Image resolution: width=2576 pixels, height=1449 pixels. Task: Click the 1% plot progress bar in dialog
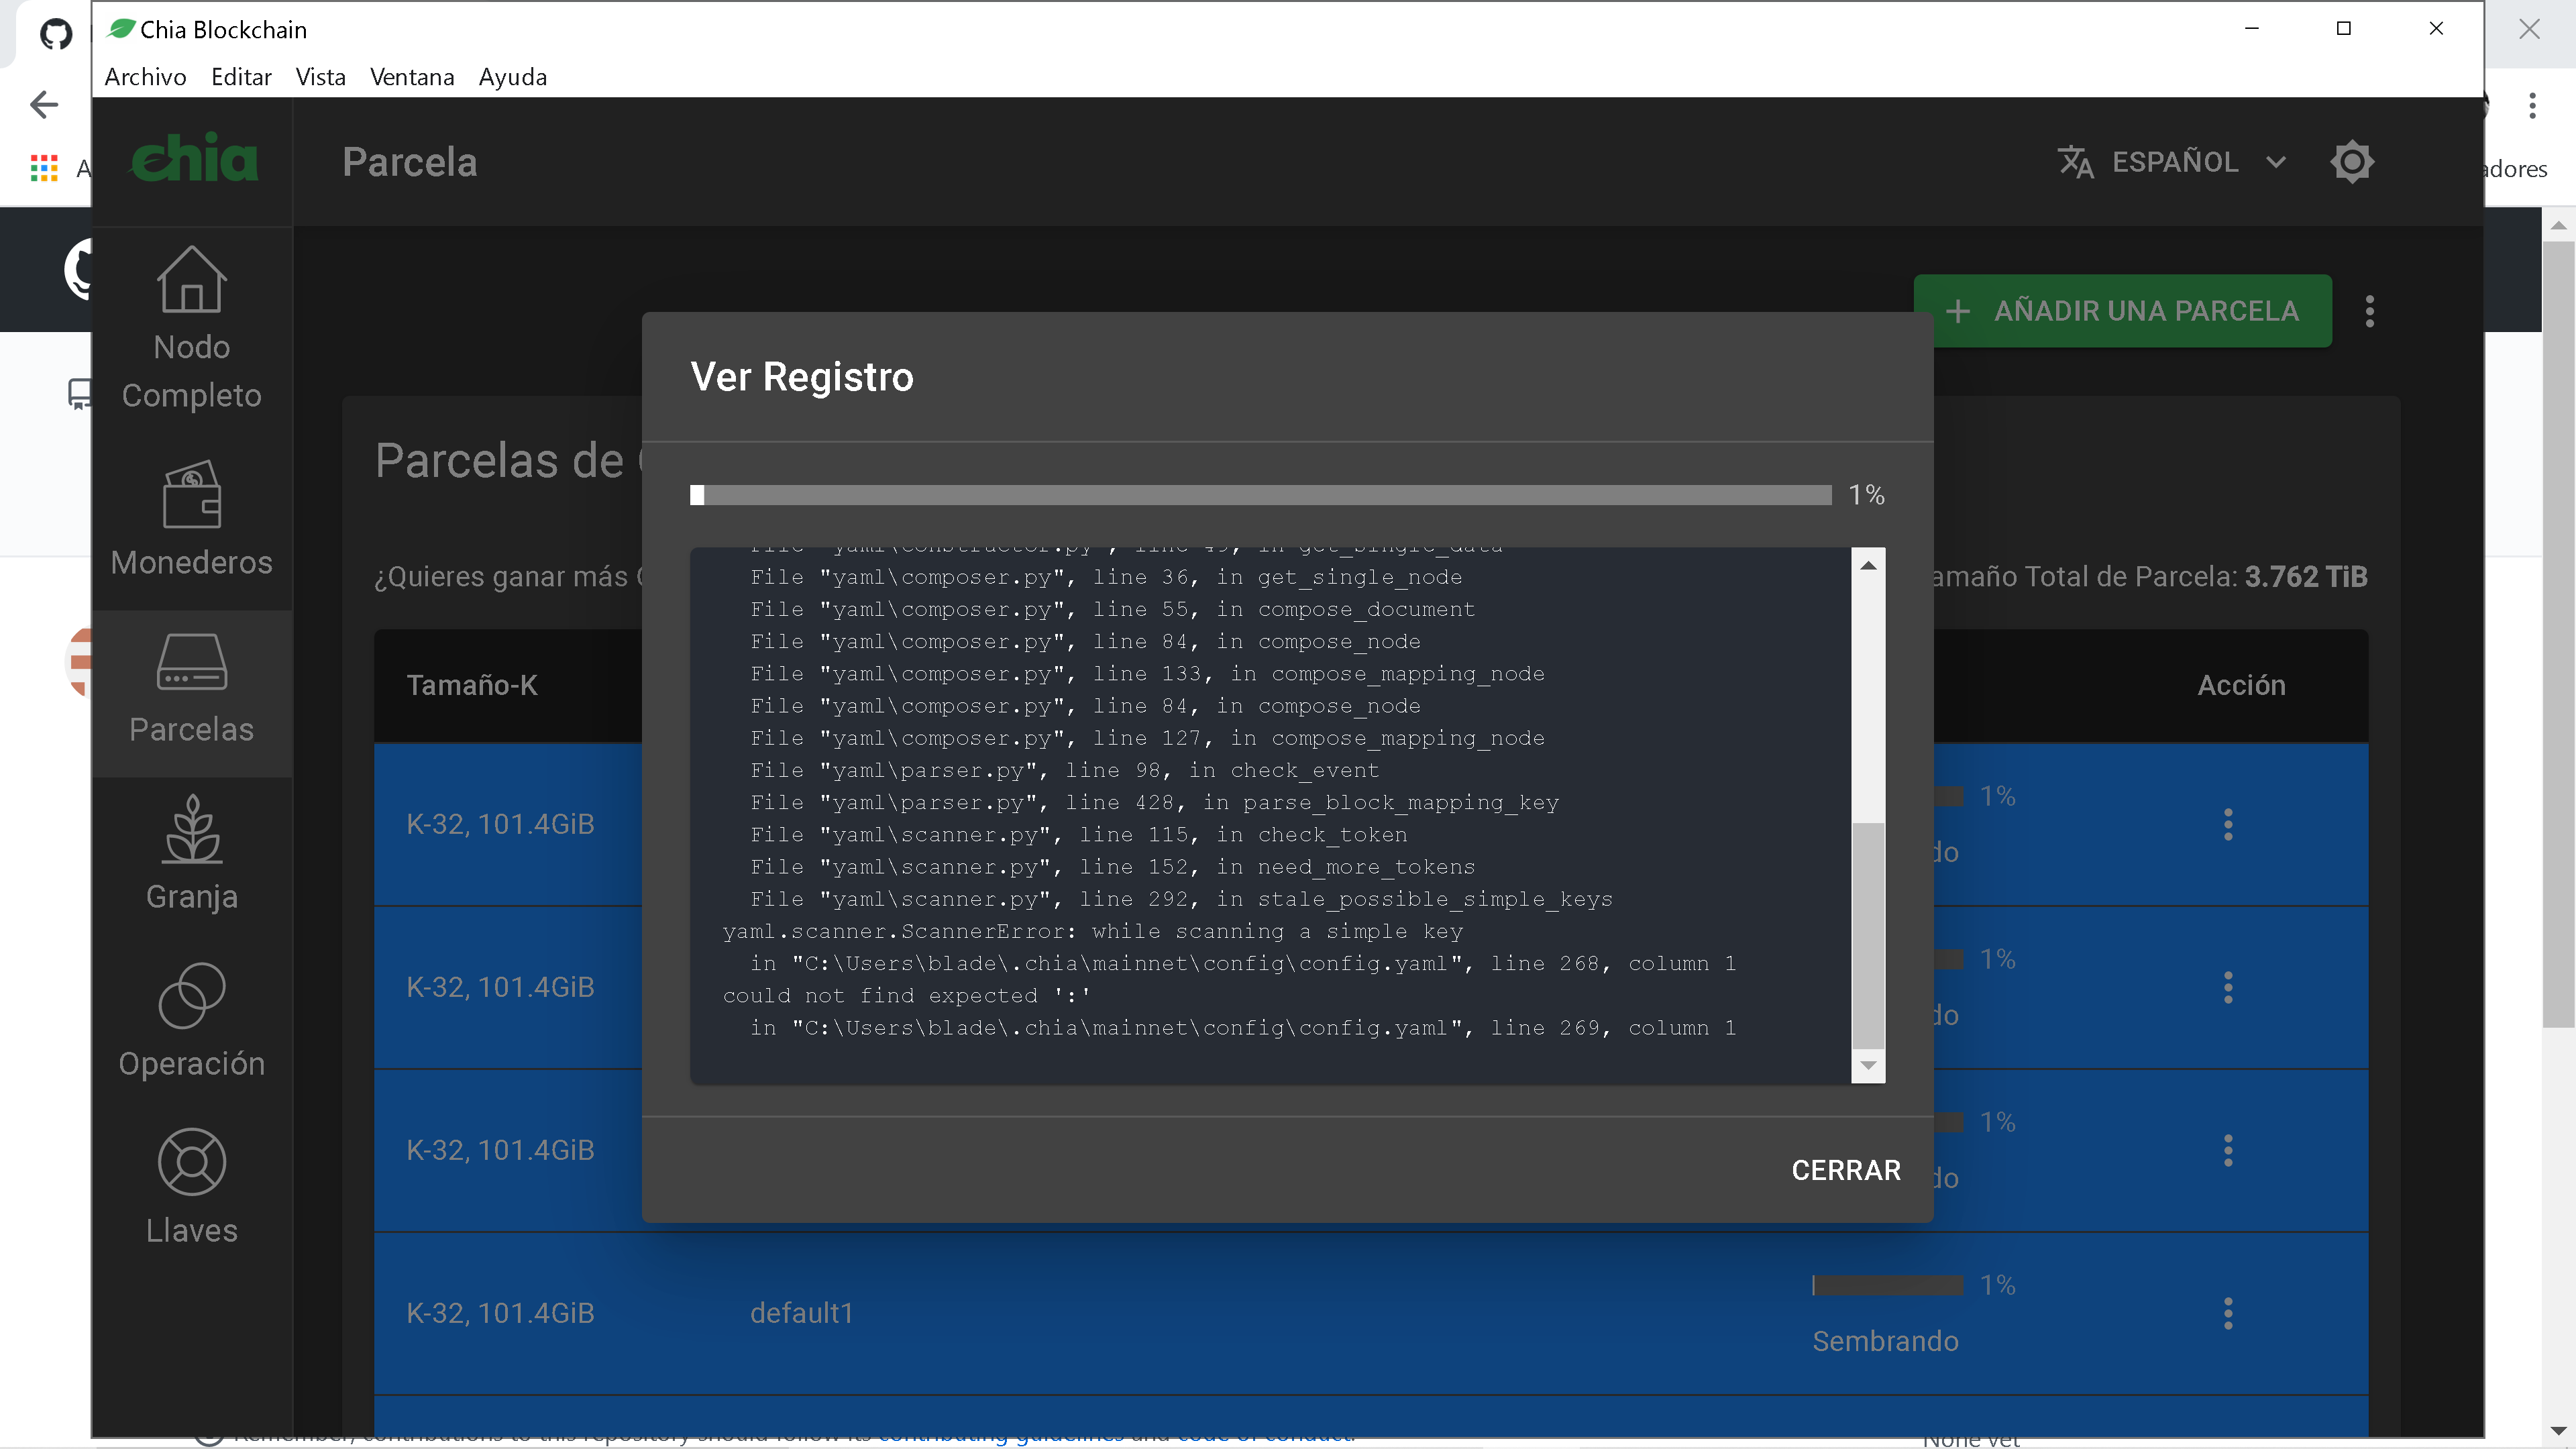(1260, 495)
